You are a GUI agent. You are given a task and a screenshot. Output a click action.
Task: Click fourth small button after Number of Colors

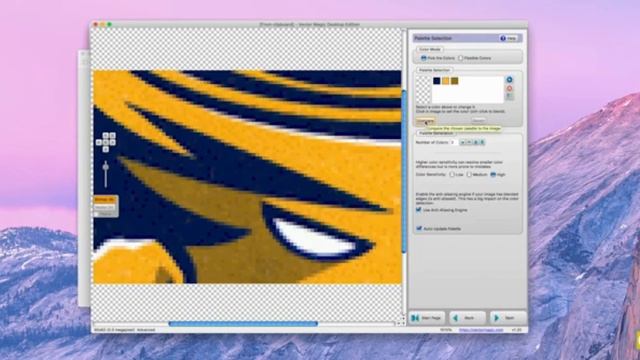[x=482, y=142]
